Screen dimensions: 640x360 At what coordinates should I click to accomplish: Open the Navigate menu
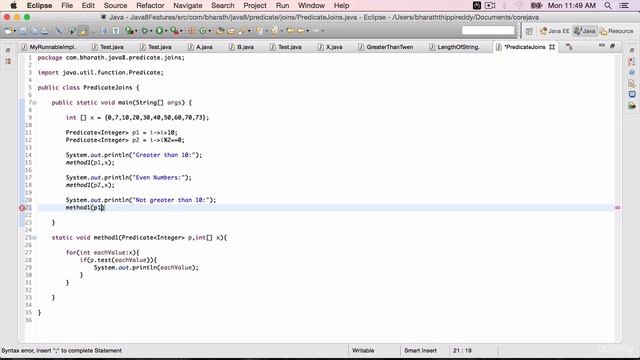[188, 5]
